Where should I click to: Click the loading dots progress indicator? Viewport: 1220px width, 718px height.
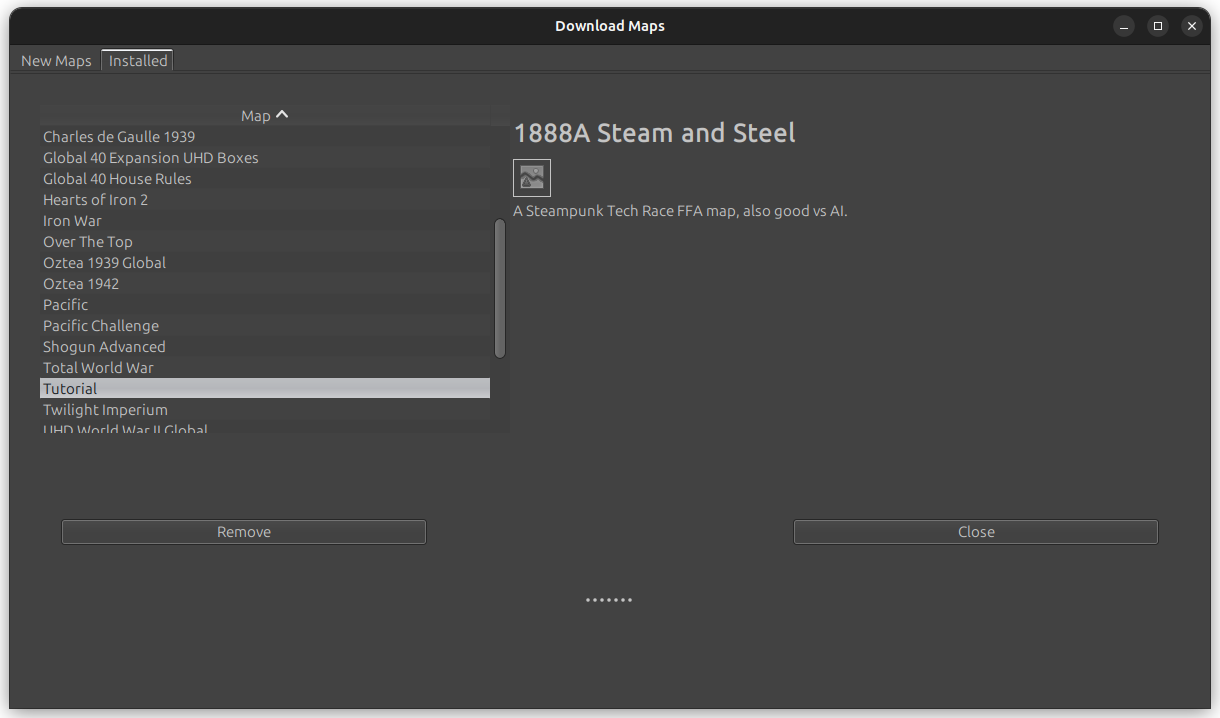tap(609, 599)
